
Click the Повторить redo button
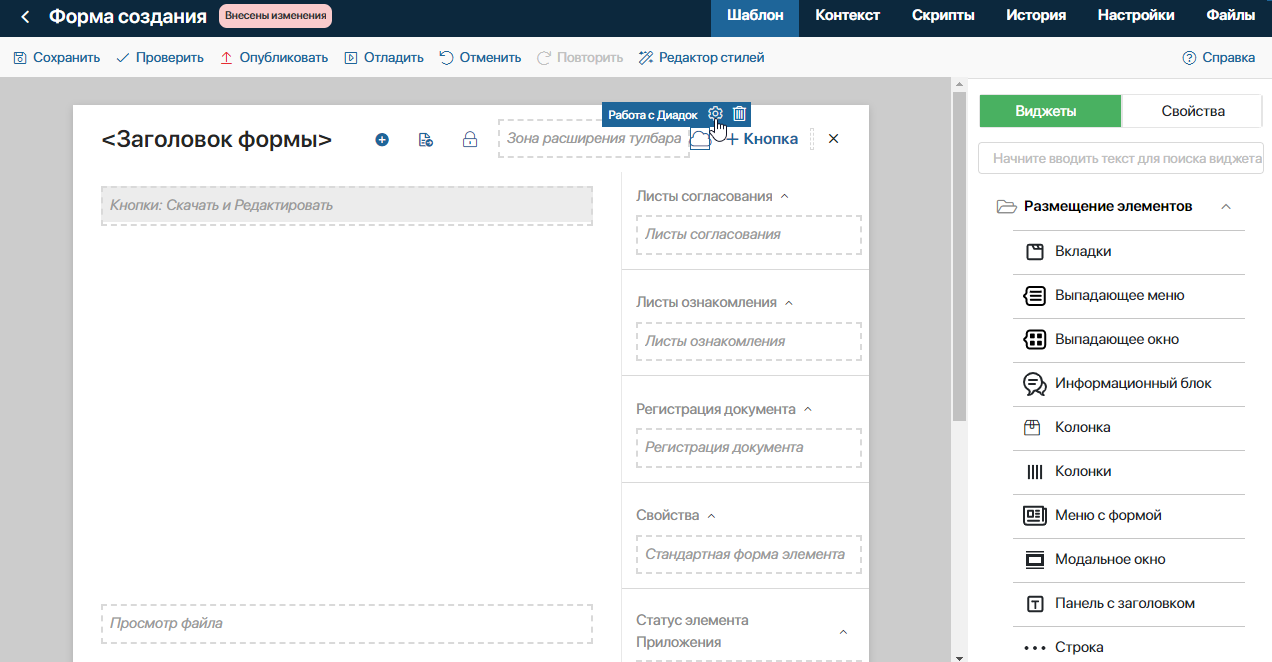click(580, 58)
